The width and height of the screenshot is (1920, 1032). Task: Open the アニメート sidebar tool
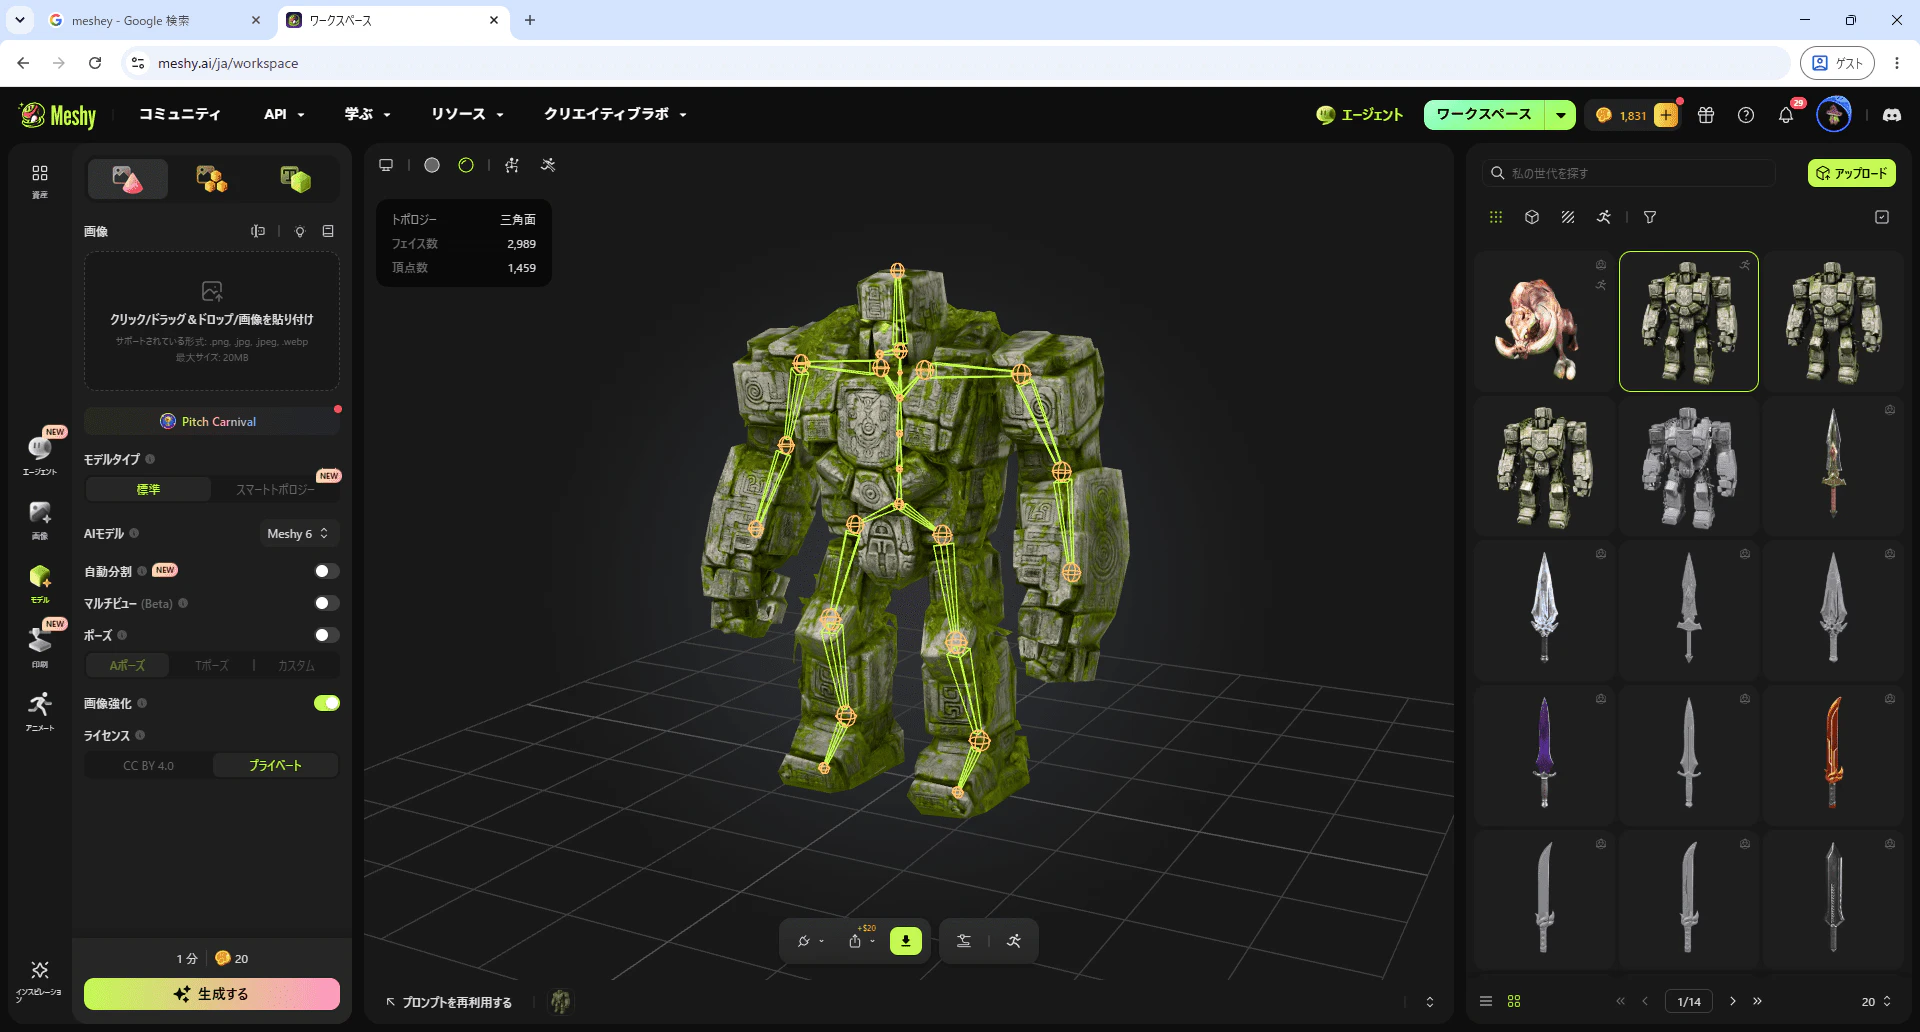click(40, 712)
